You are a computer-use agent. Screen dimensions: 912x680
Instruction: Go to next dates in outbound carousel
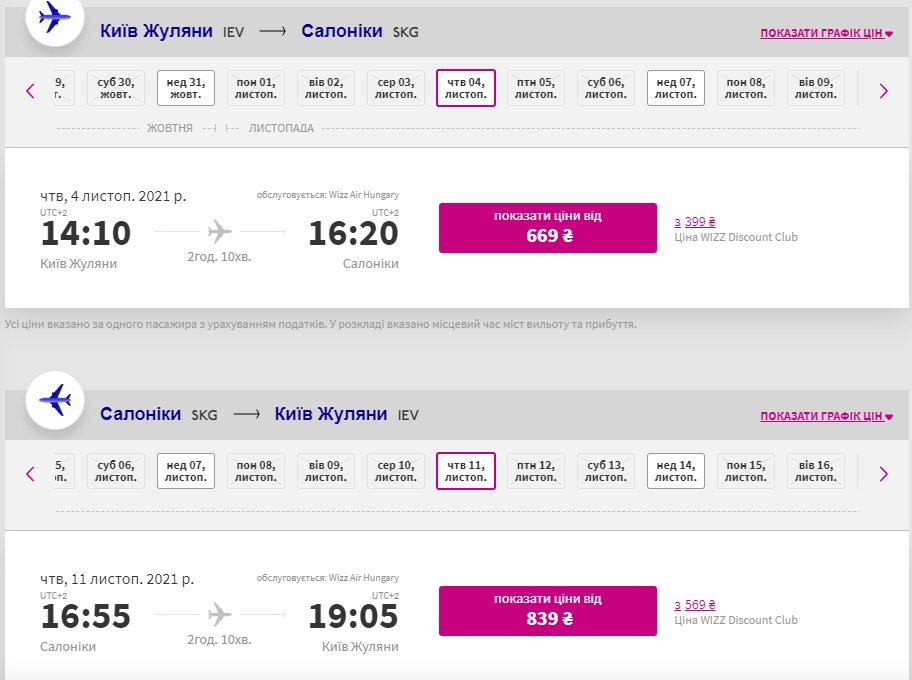pyautogui.click(x=883, y=90)
